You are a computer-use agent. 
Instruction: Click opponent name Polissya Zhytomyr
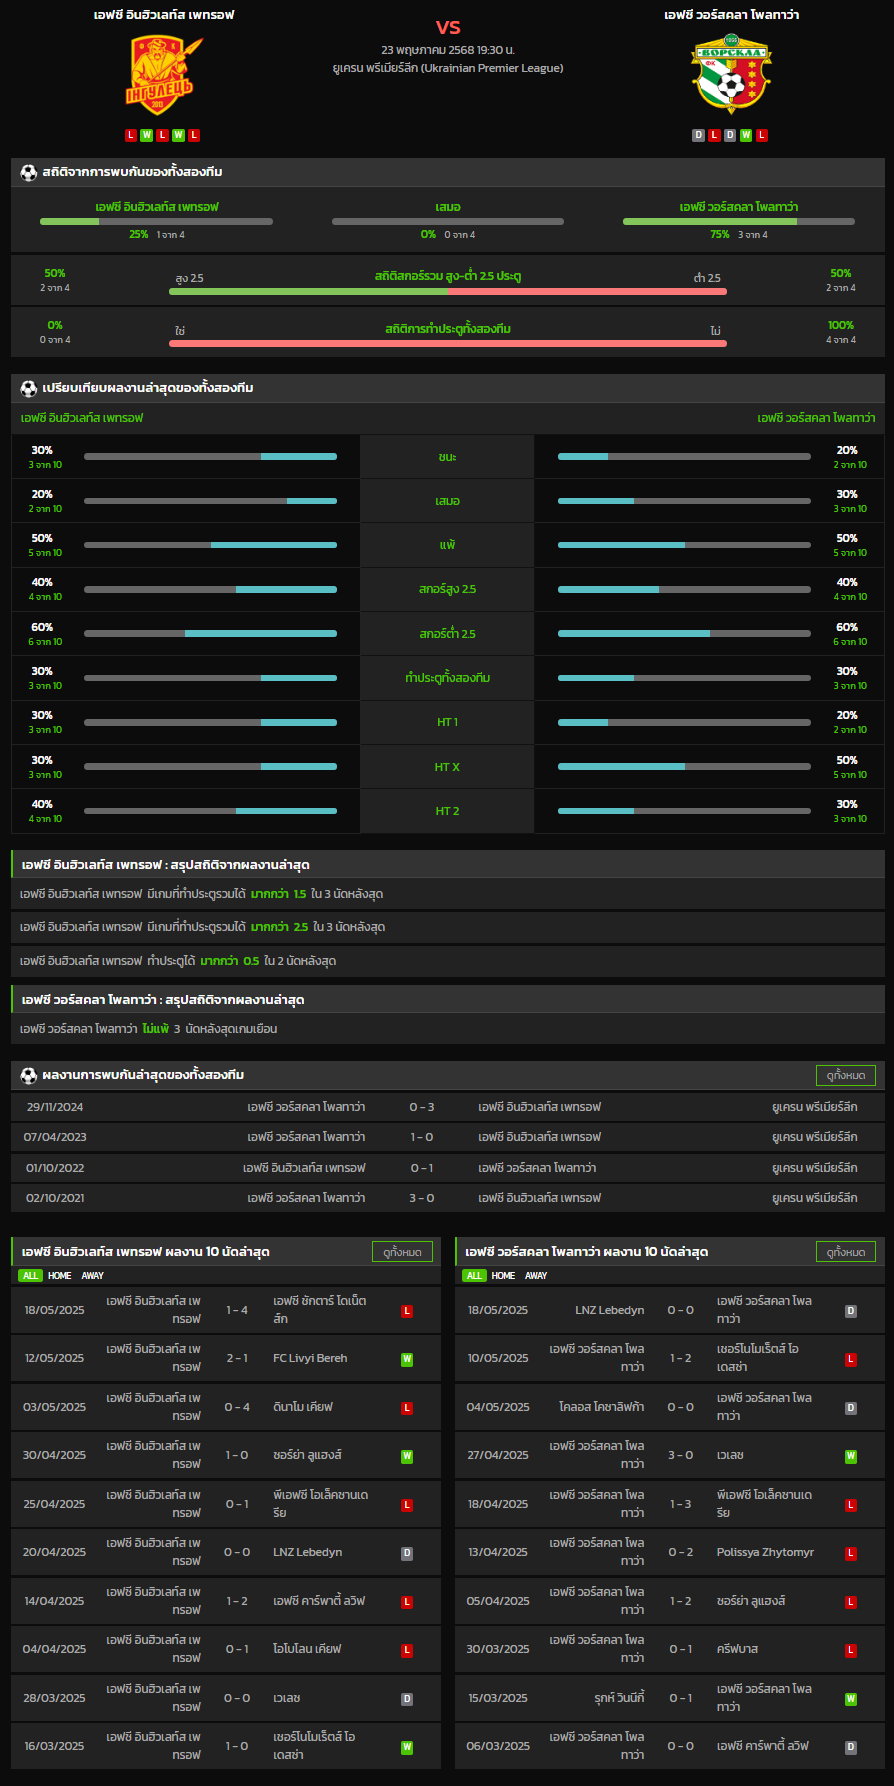(765, 1552)
